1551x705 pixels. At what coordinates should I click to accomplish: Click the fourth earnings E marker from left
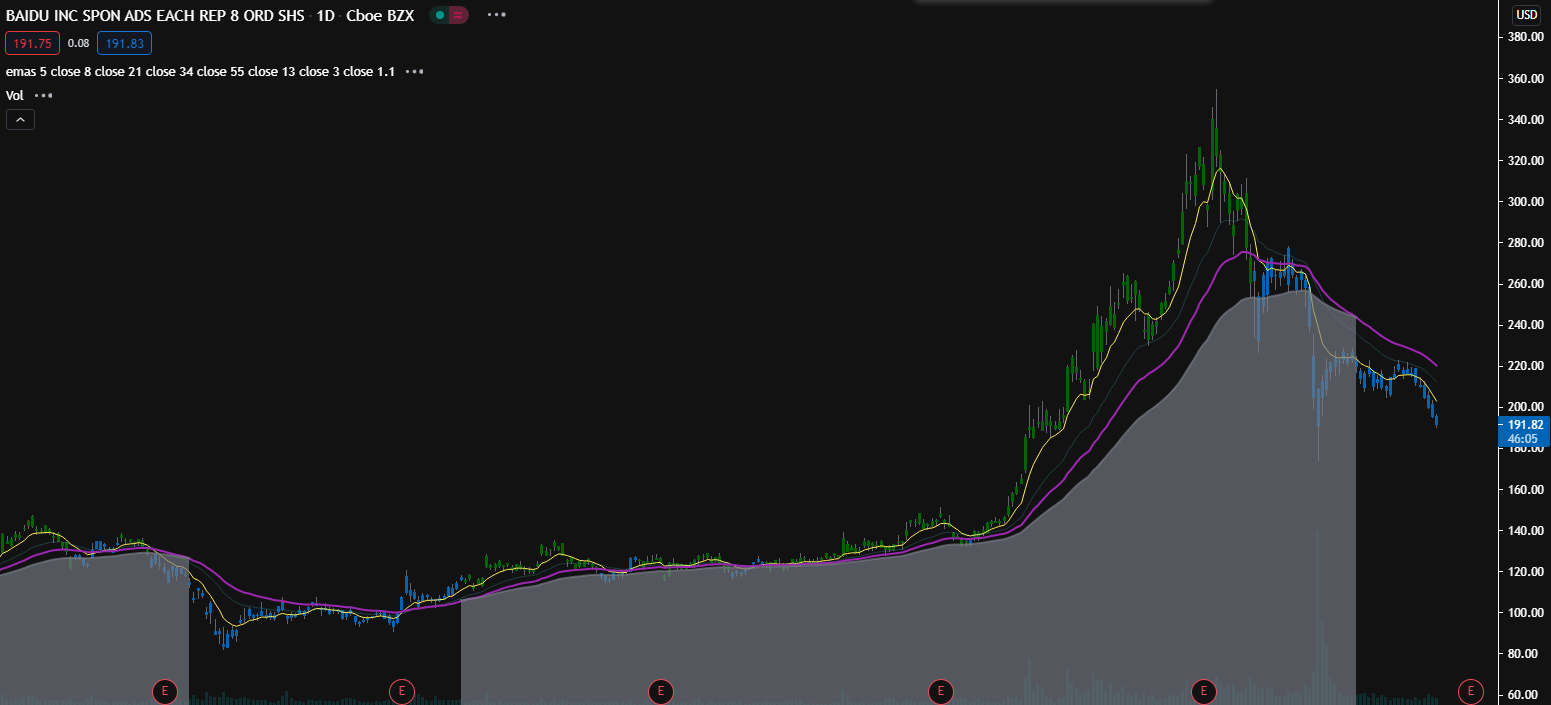tap(940, 690)
